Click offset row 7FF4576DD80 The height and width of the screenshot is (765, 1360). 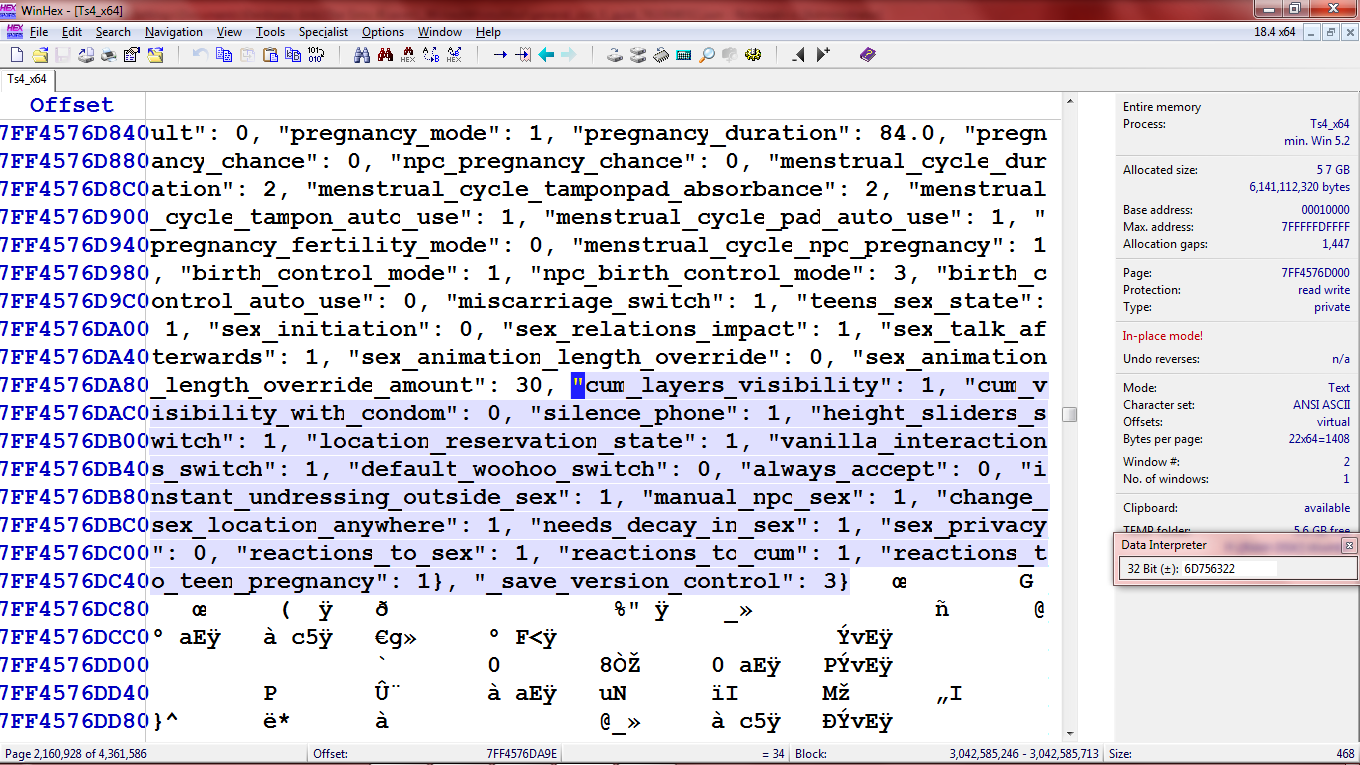pos(74,721)
